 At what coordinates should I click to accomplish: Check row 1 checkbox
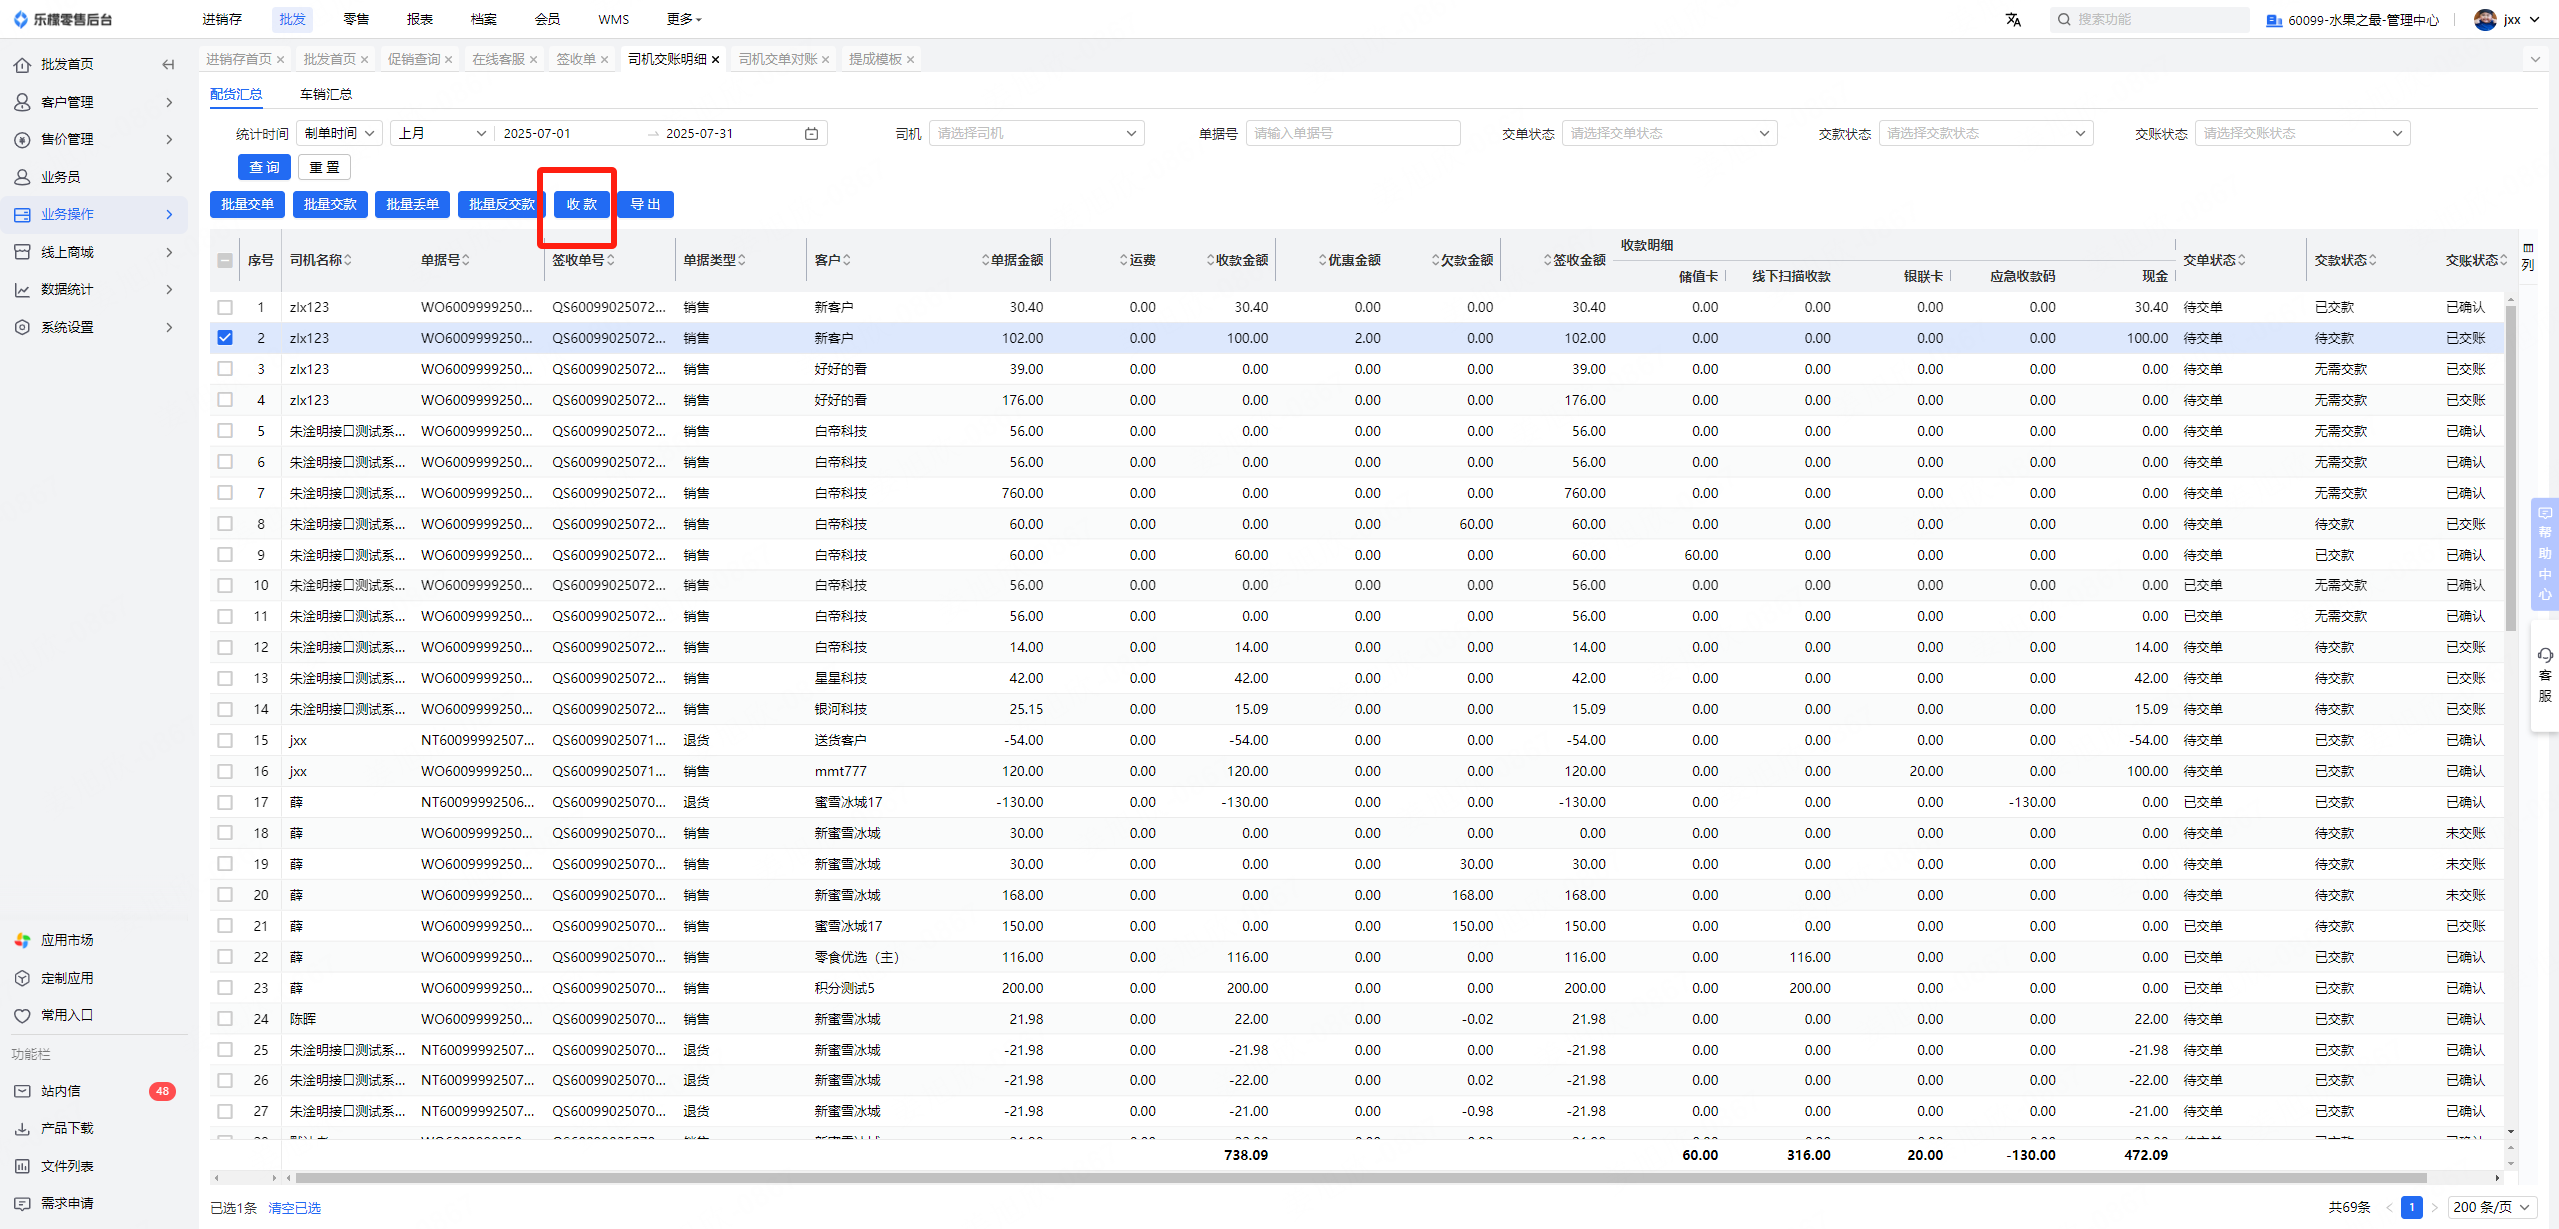coord(225,308)
